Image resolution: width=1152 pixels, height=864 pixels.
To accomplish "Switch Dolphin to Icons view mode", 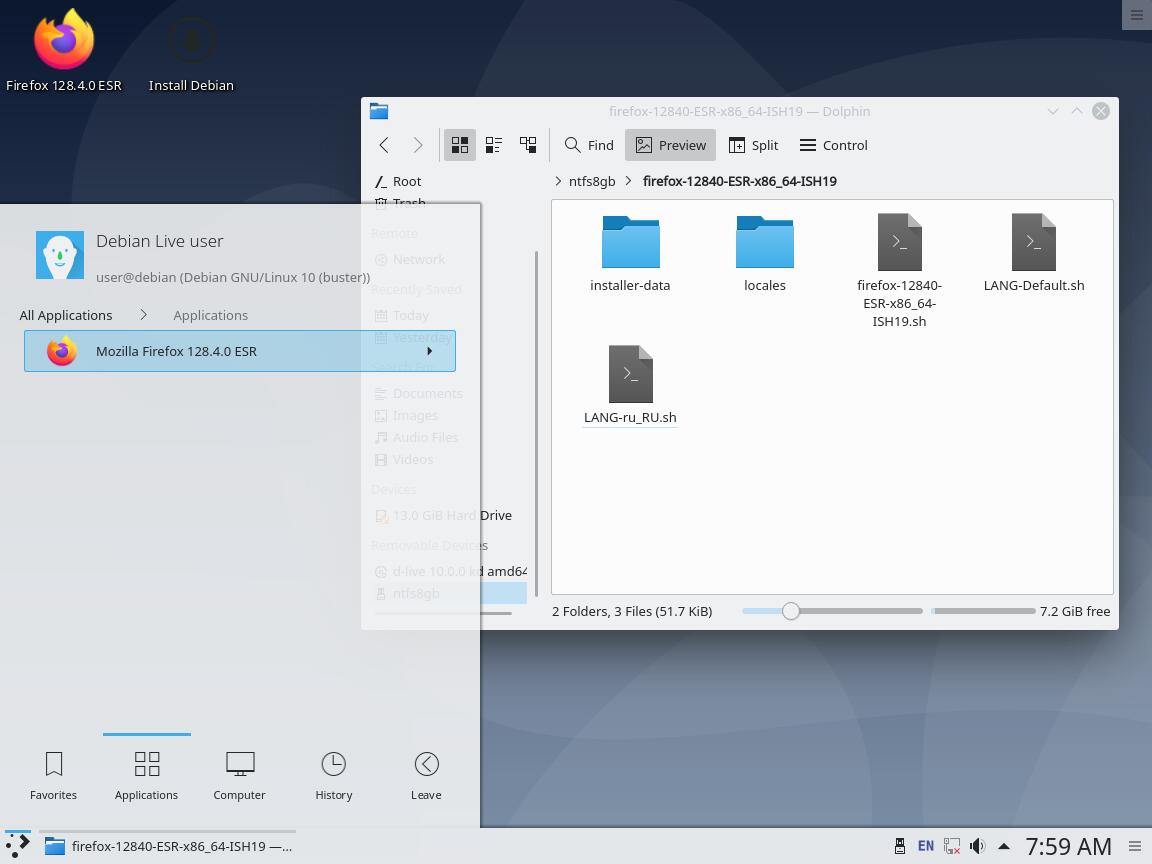I will (x=459, y=145).
